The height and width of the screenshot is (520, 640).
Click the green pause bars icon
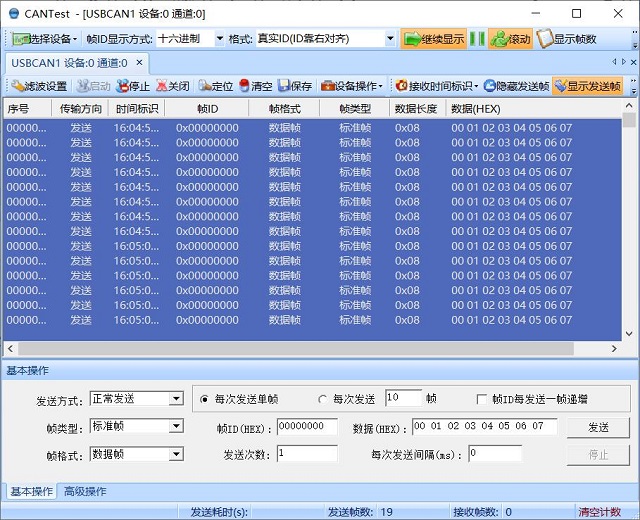point(477,39)
